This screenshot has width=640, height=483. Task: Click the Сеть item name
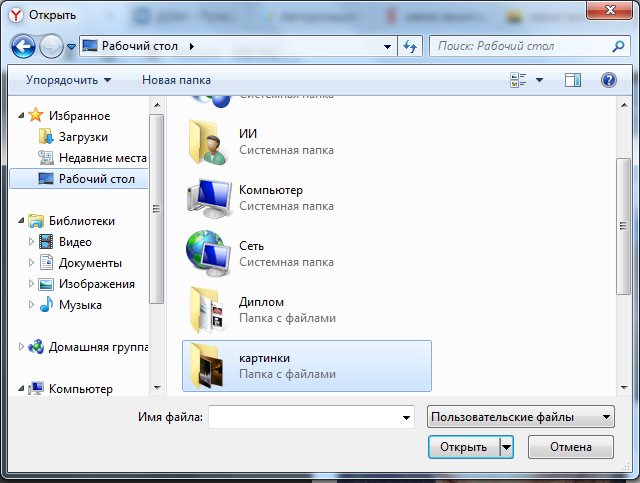pos(251,246)
